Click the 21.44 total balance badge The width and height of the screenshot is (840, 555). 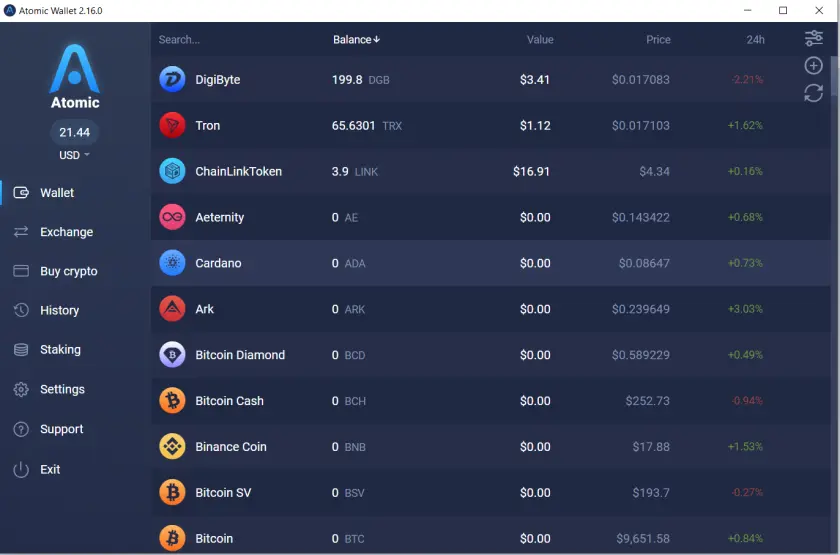[74, 132]
